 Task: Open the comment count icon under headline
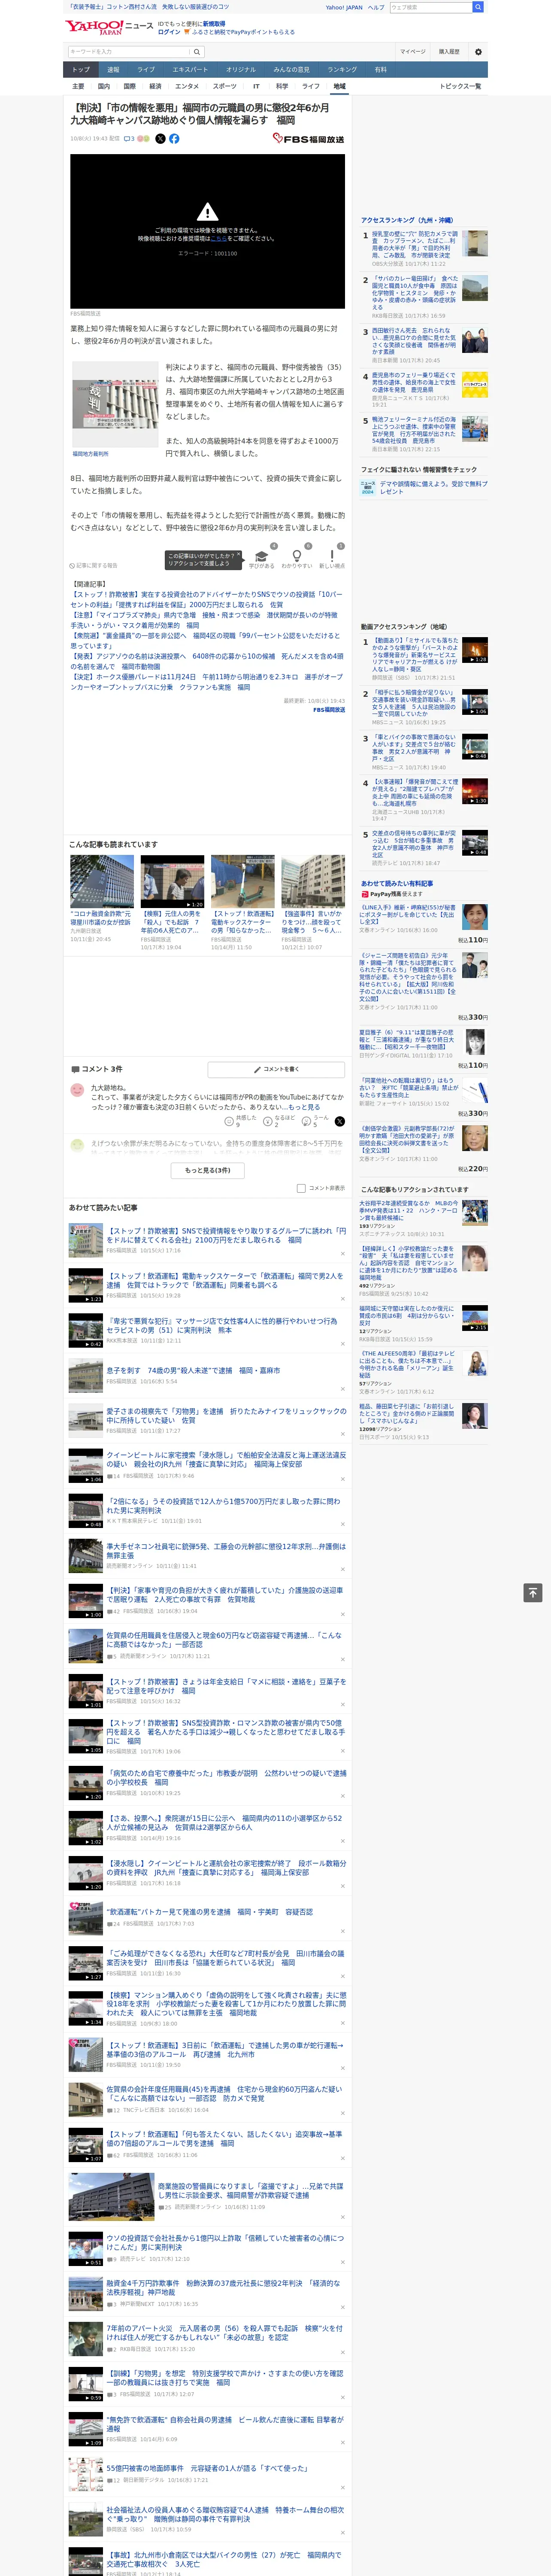130,139
